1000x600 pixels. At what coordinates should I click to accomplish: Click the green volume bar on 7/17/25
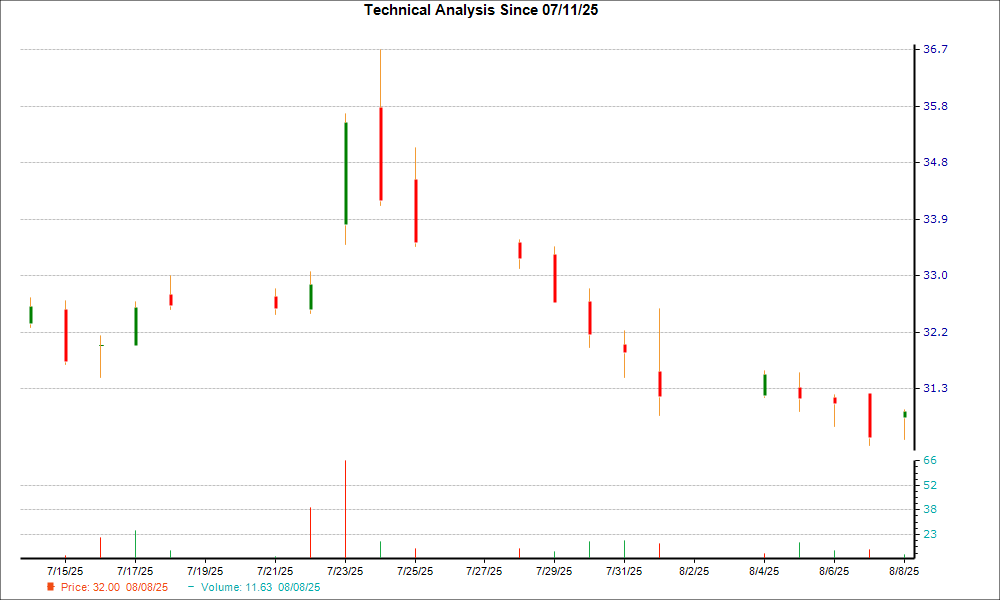[135, 544]
